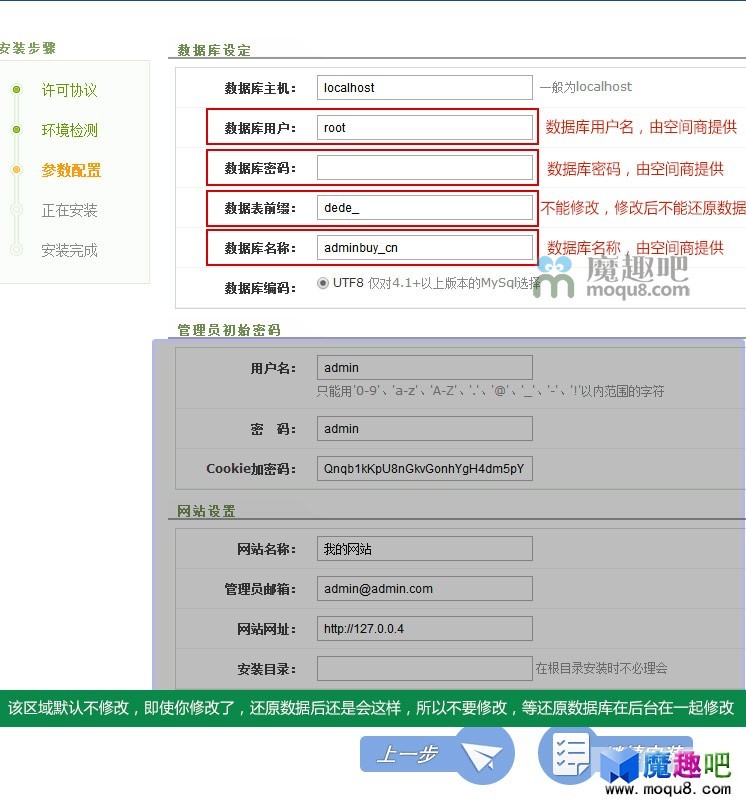
Task: Click the username allowed characters hint
Action: pos(490,391)
